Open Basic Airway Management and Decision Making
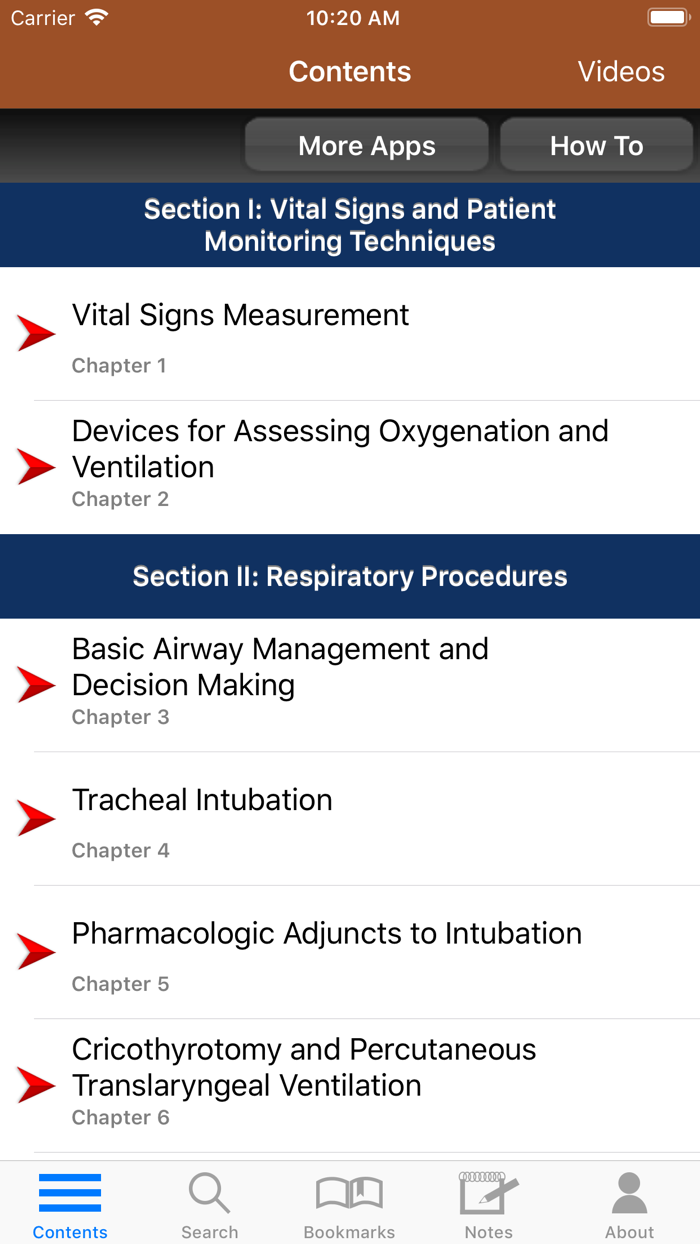700x1244 pixels. [x=280, y=667]
